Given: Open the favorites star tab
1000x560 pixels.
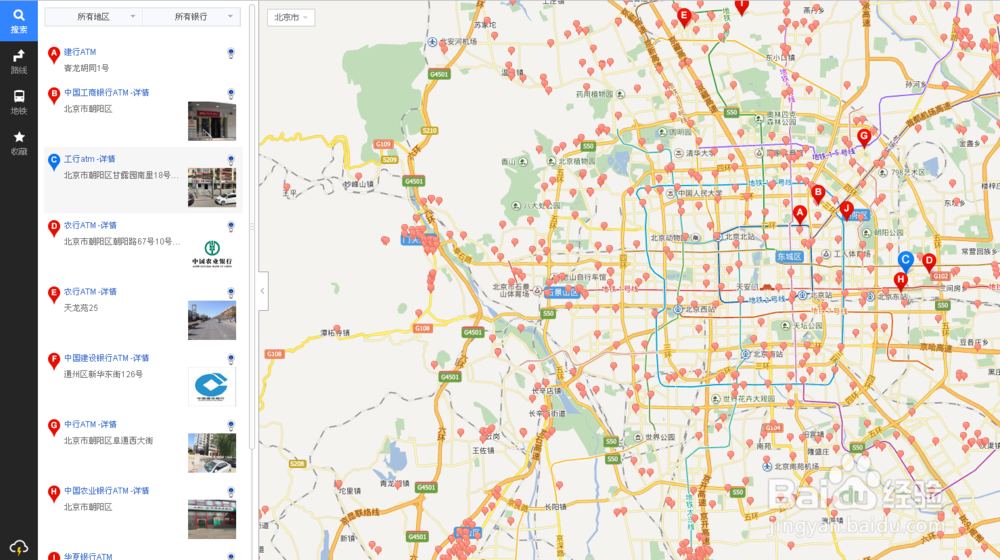Looking at the screenshot, I should pos(18,143).
